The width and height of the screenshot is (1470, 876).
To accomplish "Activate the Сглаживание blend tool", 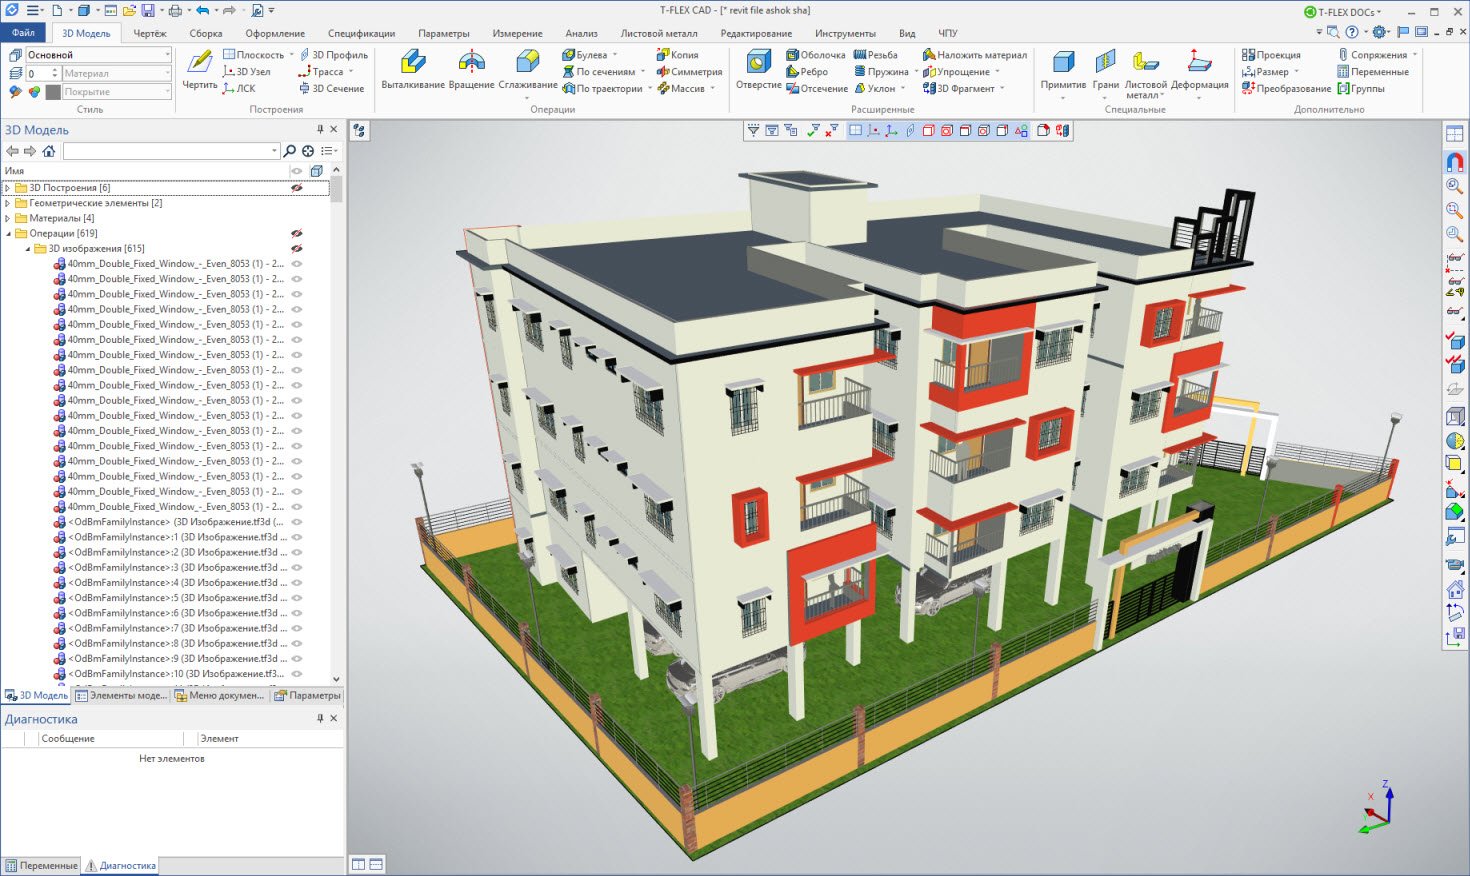I will point(527,64).
